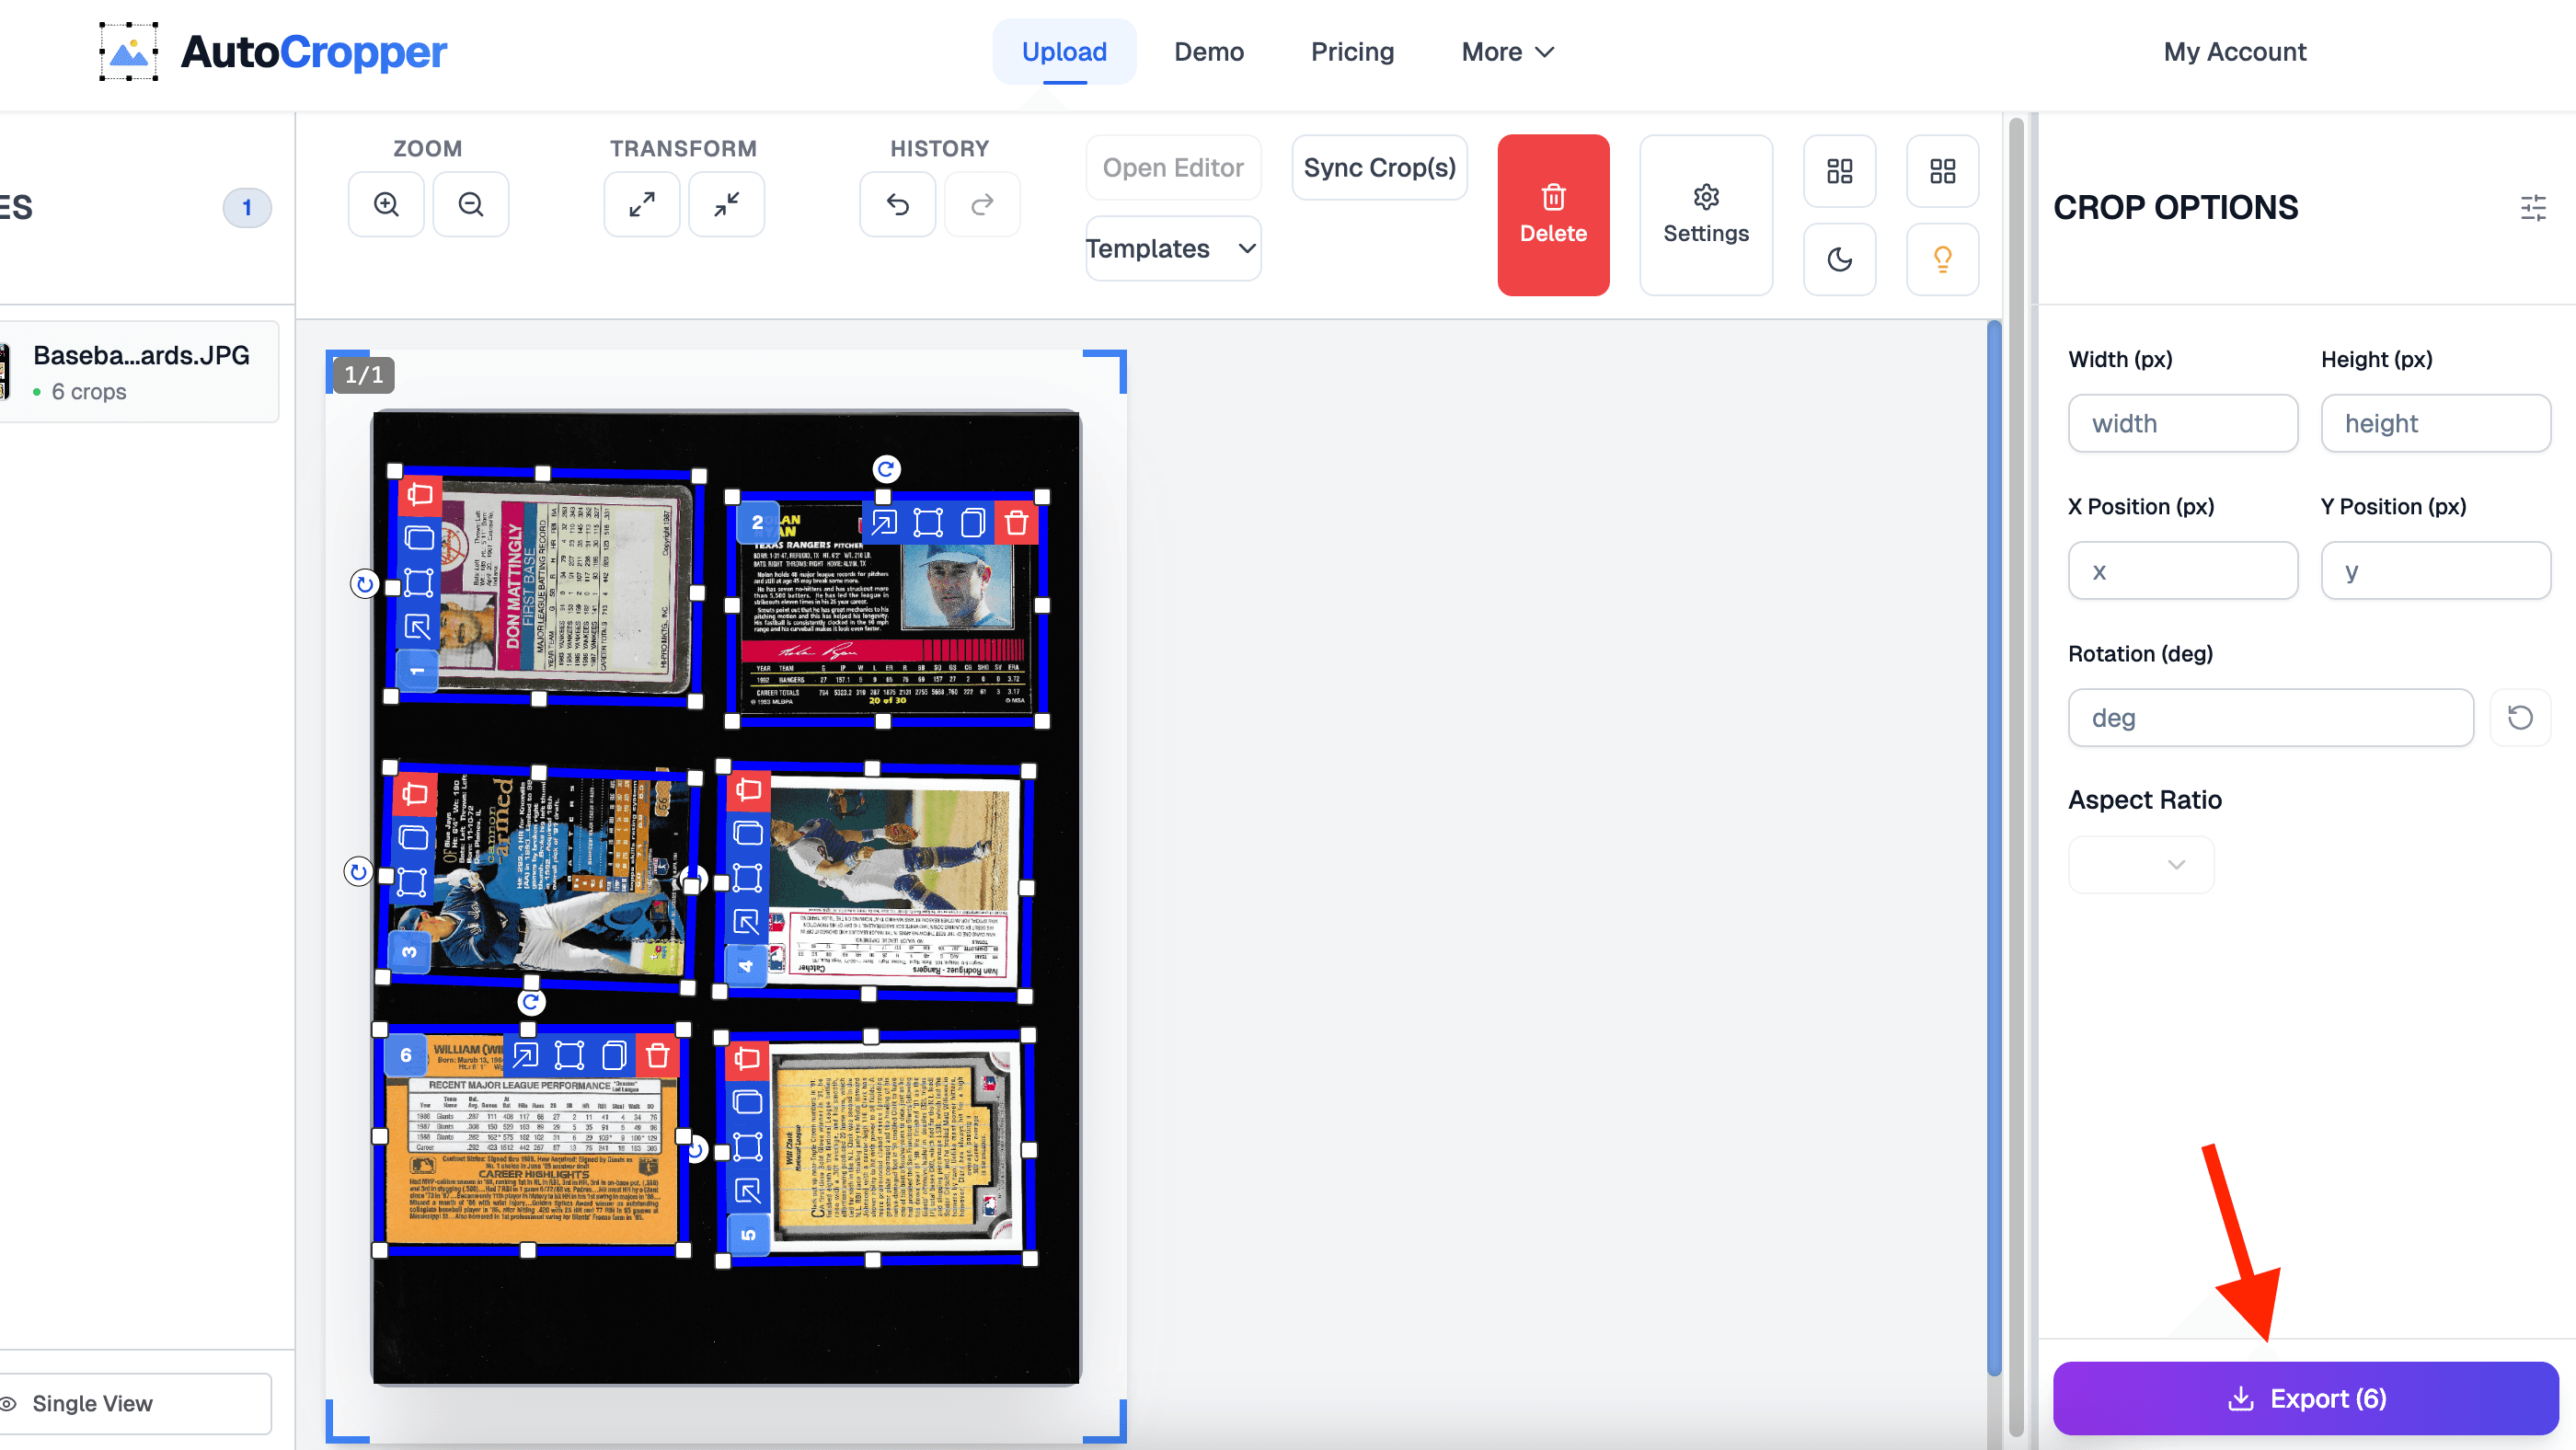
Task: Click the left grid layout icon
Action: (x=1840, y=171)
